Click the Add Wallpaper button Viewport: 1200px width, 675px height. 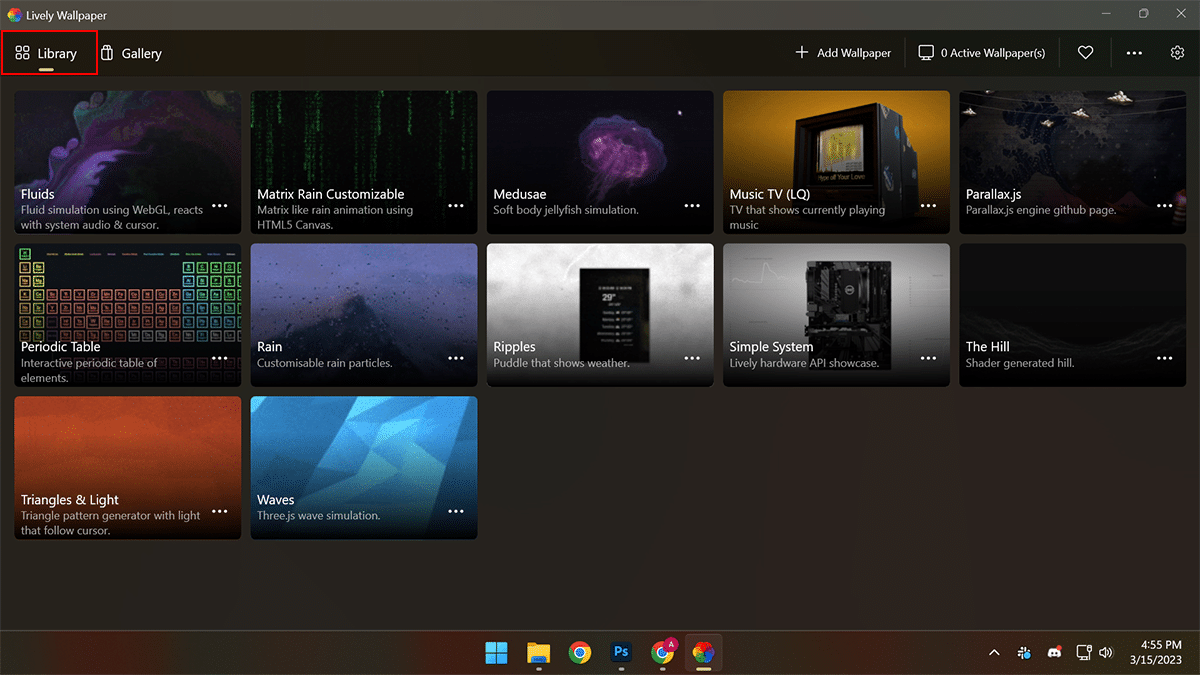point(843,53)
